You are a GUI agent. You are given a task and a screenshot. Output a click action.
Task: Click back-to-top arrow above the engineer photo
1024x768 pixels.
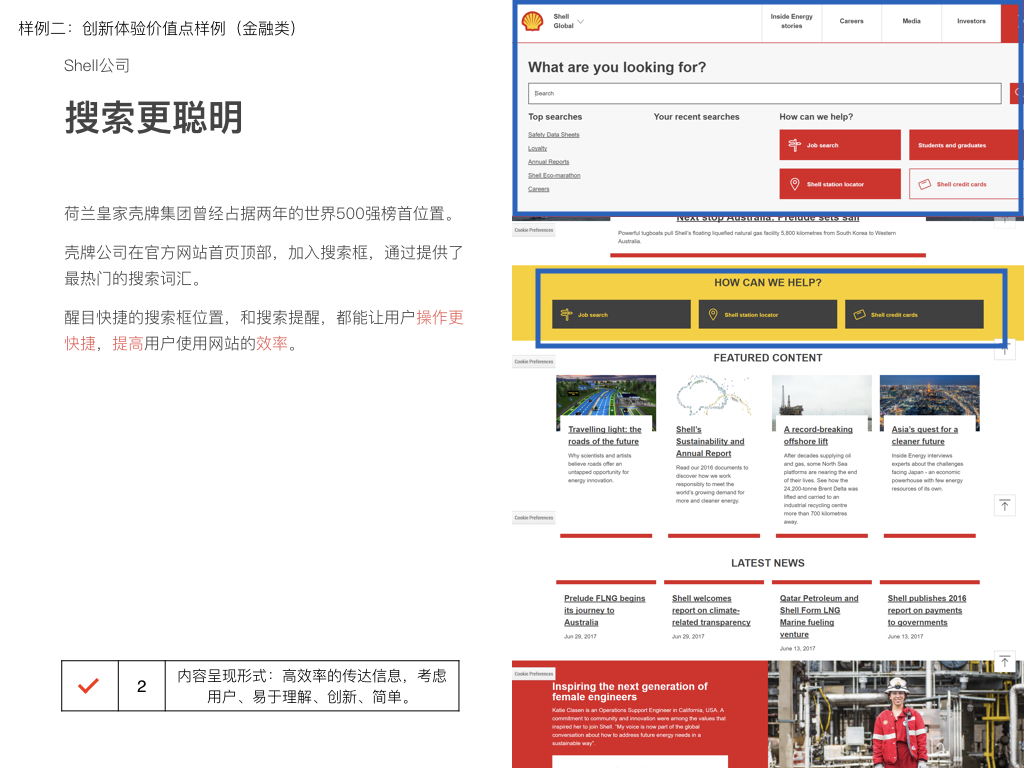point(1004,662)
